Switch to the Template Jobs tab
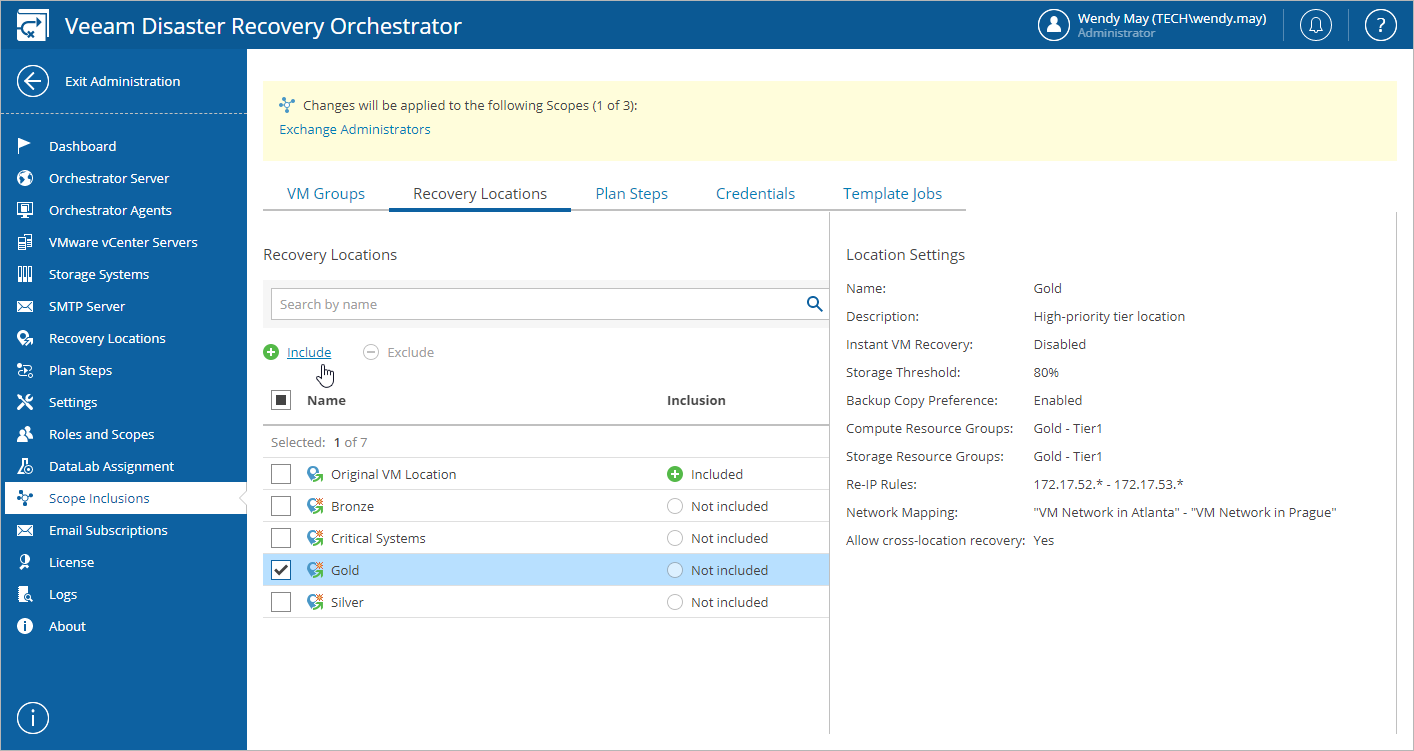The width and height of the screenshot is (1414, 751). pyautogui.click(x=893, y=194)
